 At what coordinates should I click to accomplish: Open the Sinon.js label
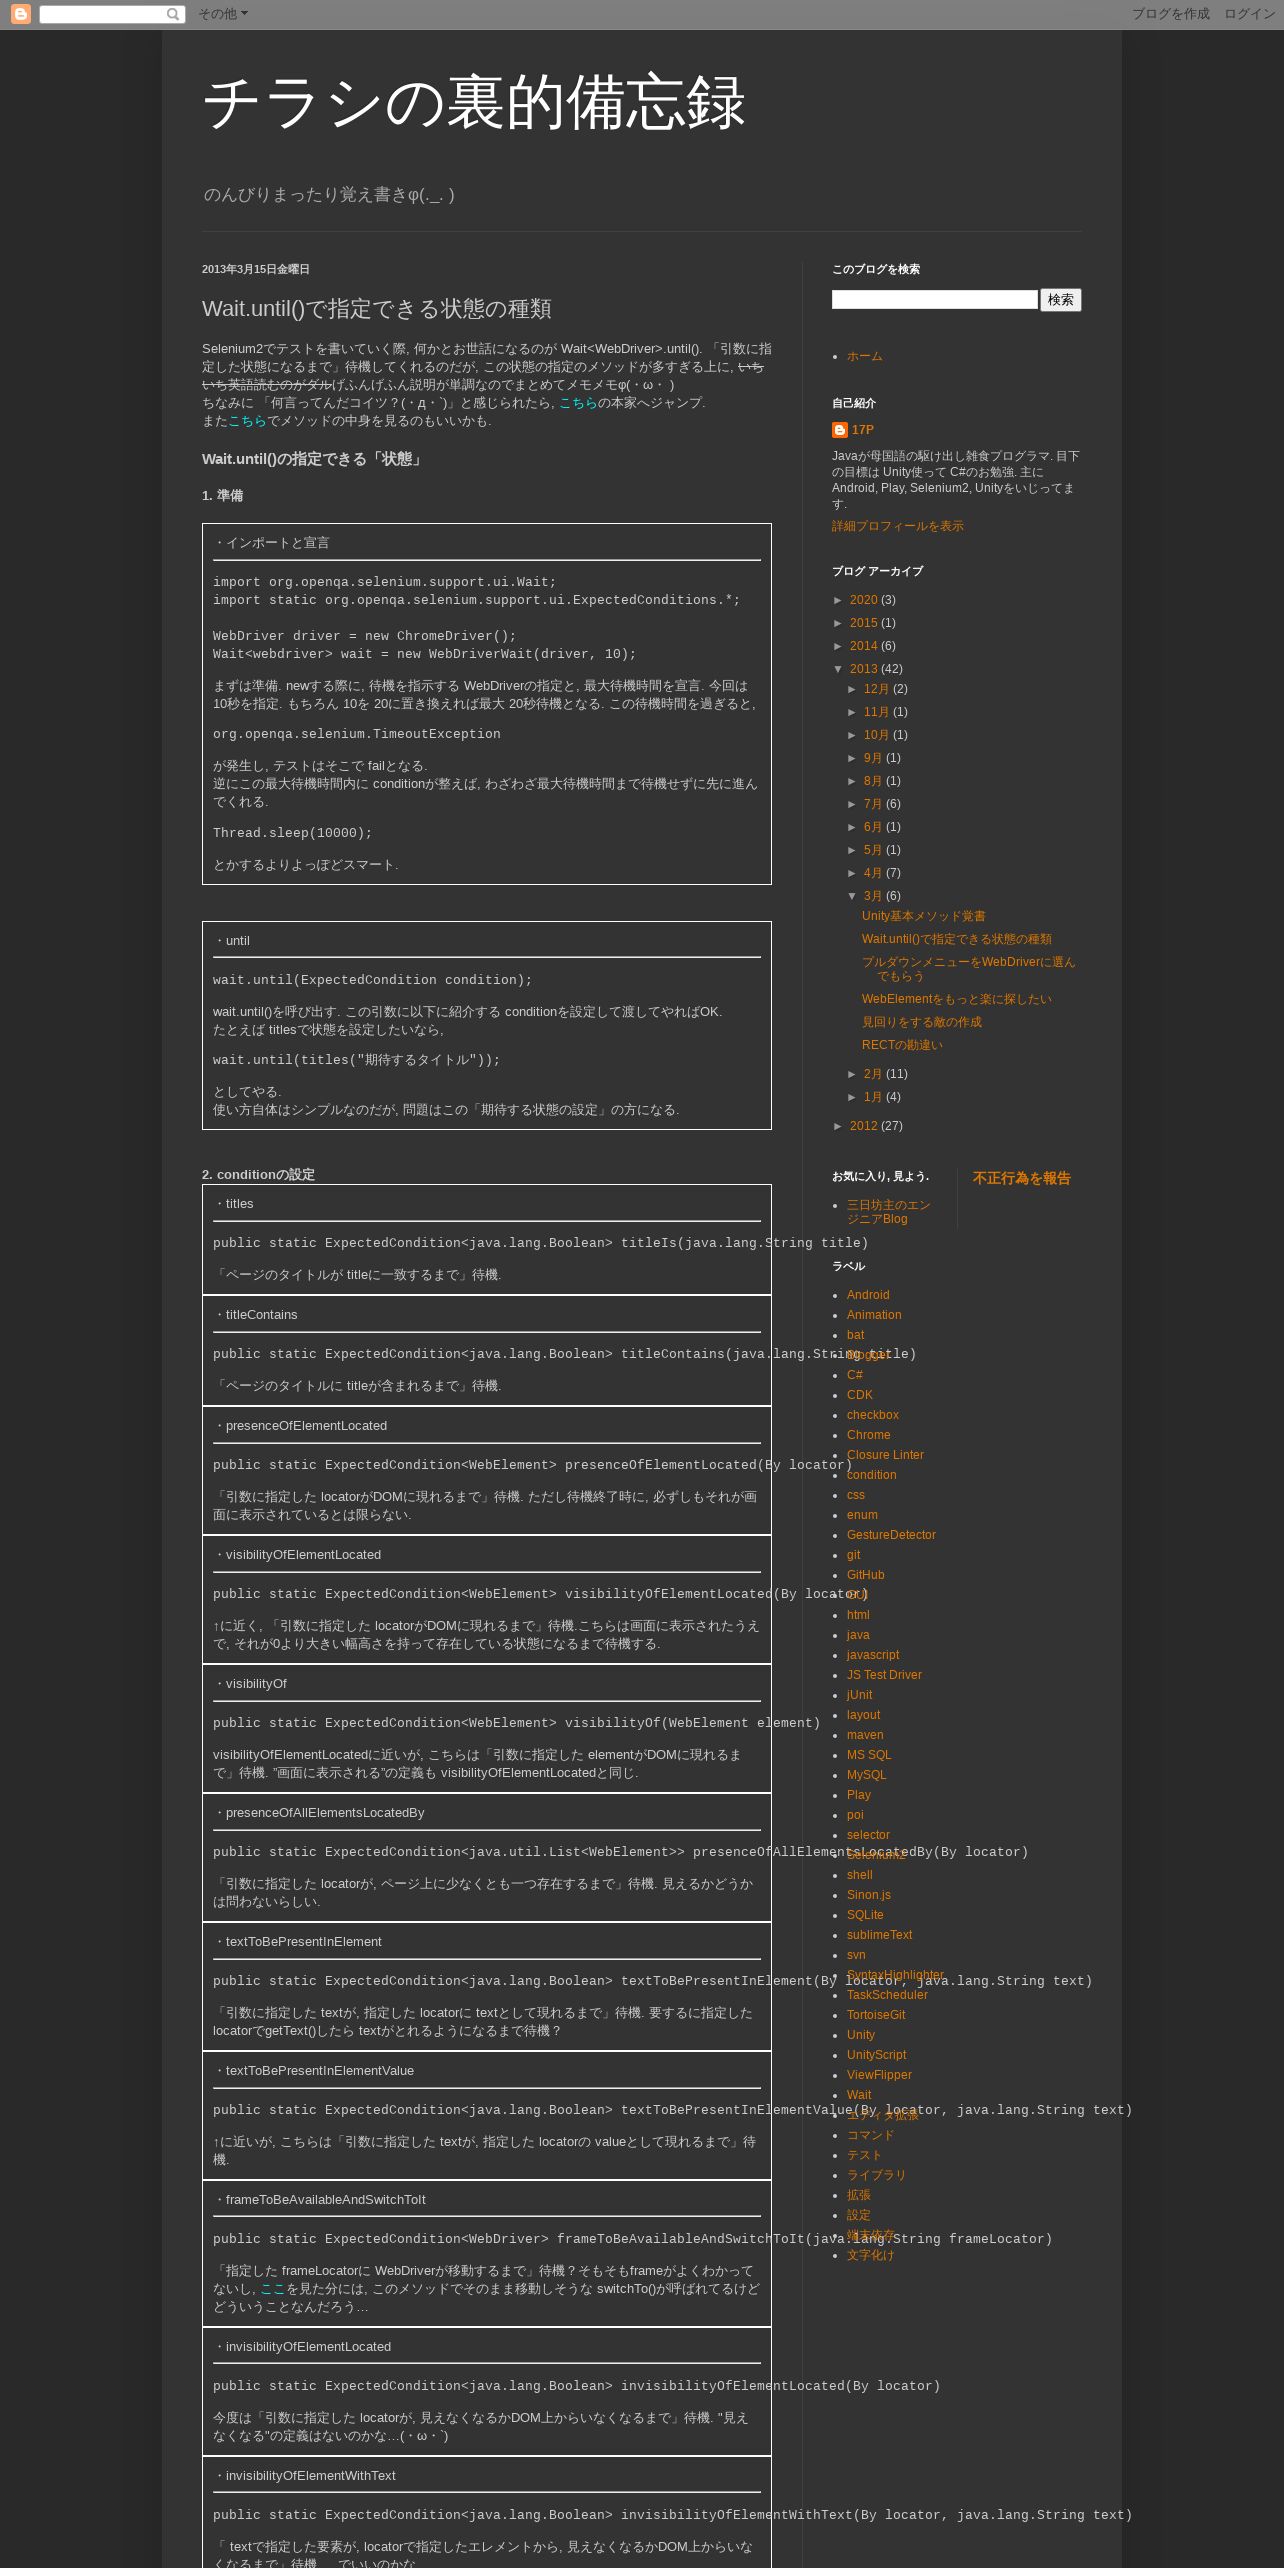[x=868, y=1895]
